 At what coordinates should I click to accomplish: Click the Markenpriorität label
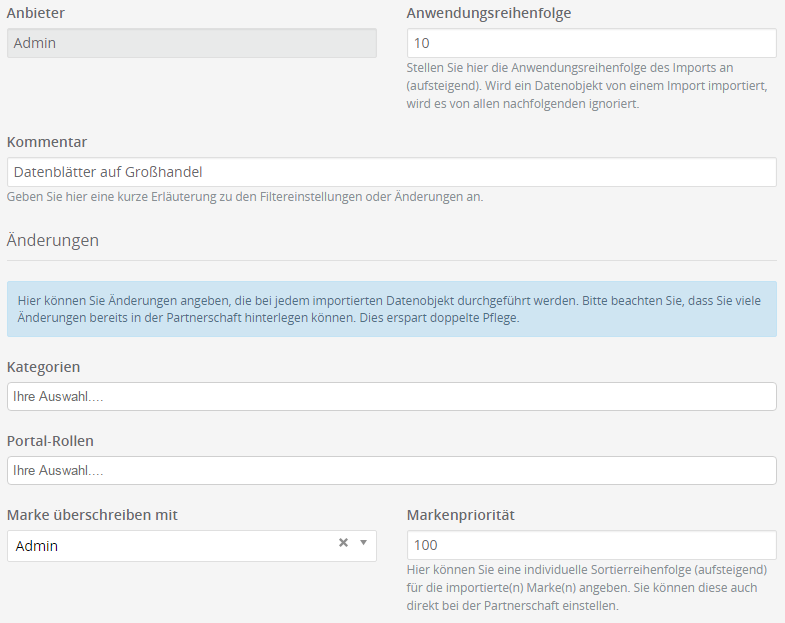[x=460, y=515]
